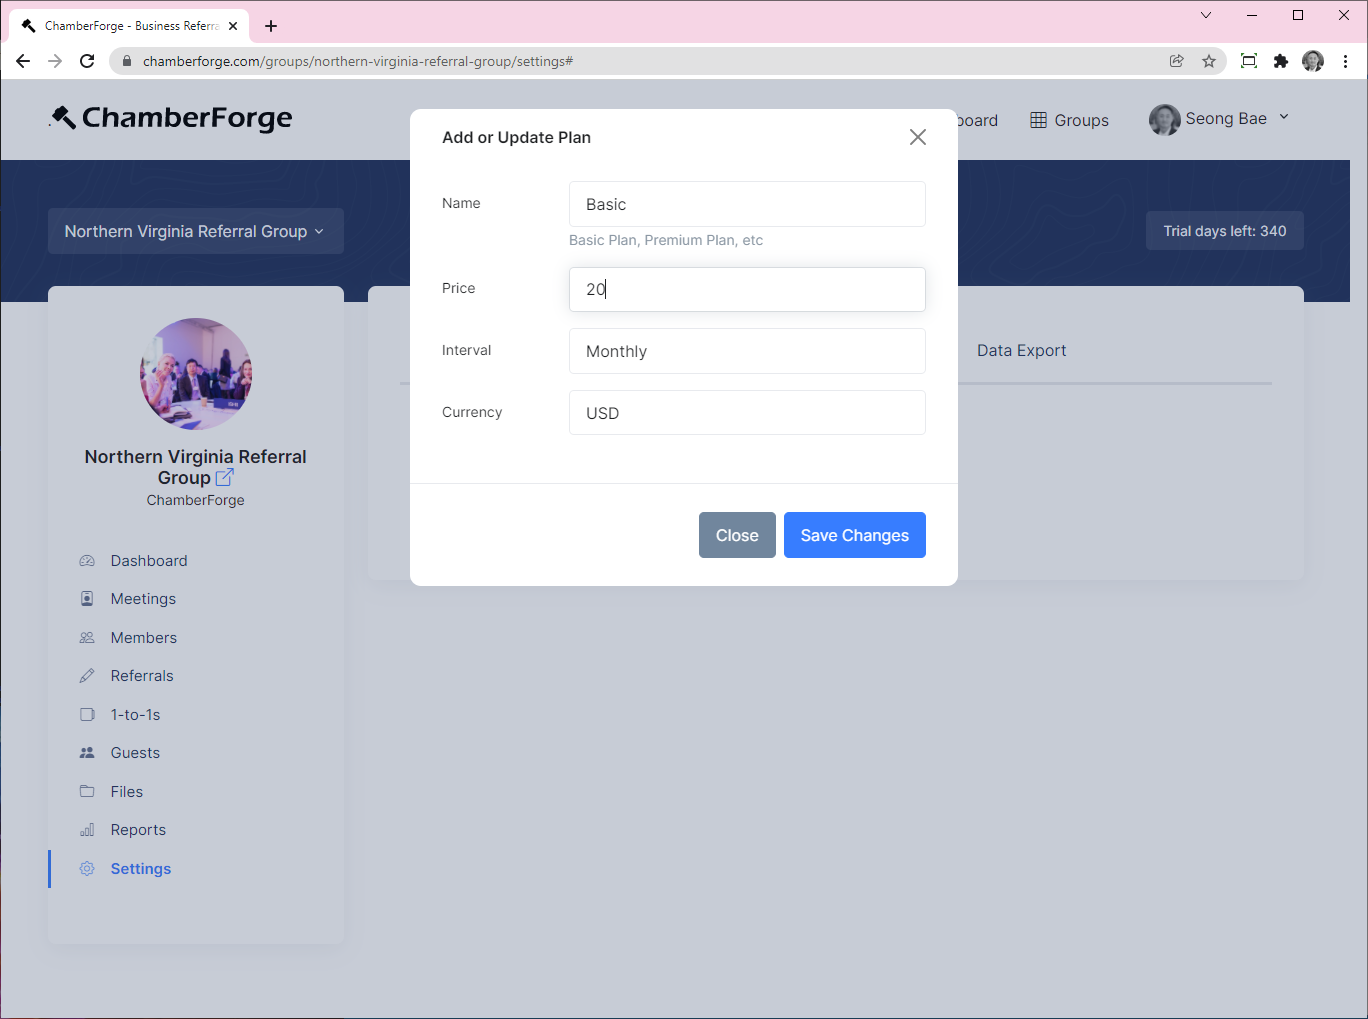Viewport: 1368px width, 1019px height.
Task: Open the Currency dropdown showing USD
Action: tap(746, 413)
